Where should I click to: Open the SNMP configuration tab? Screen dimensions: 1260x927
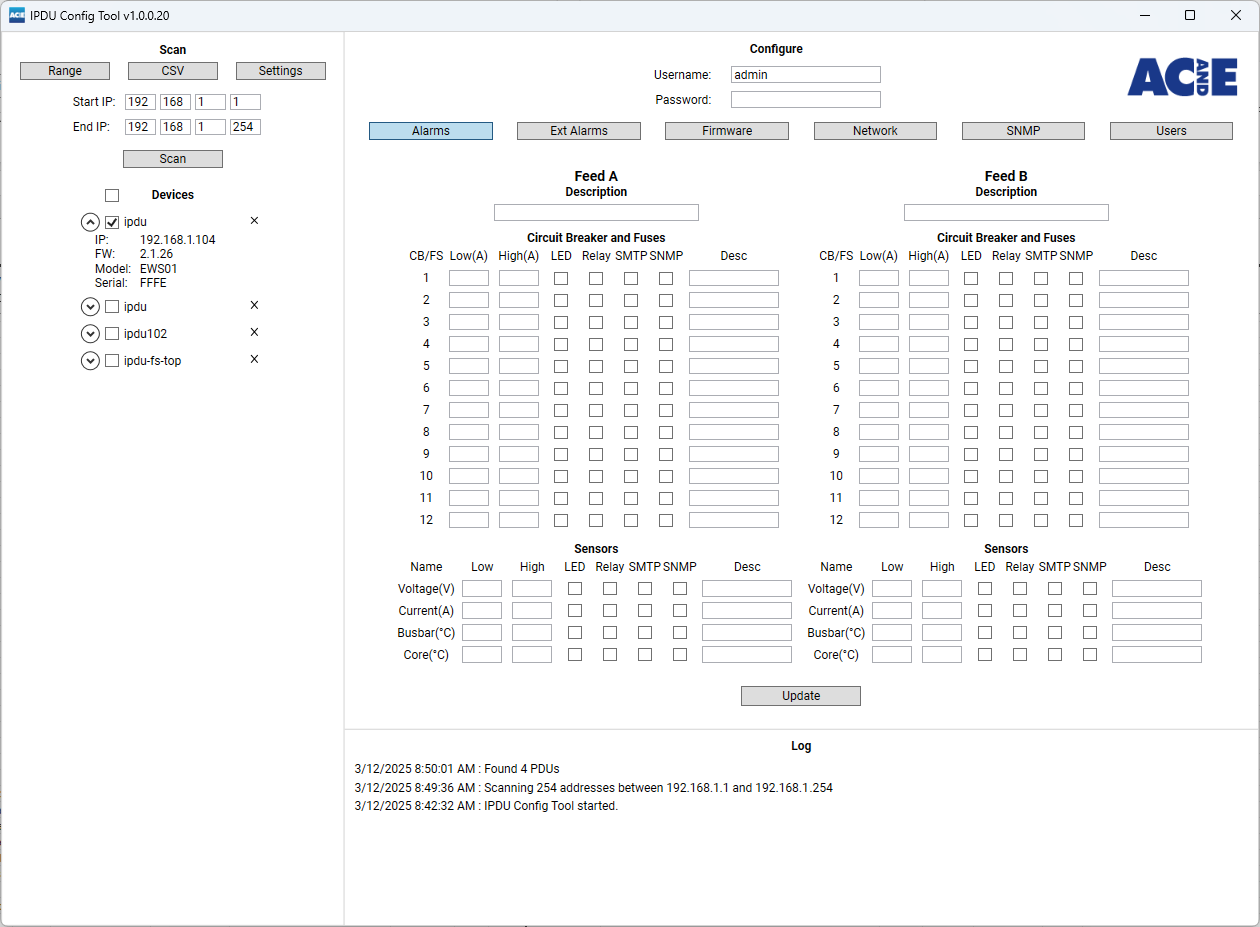[1023, 131]
